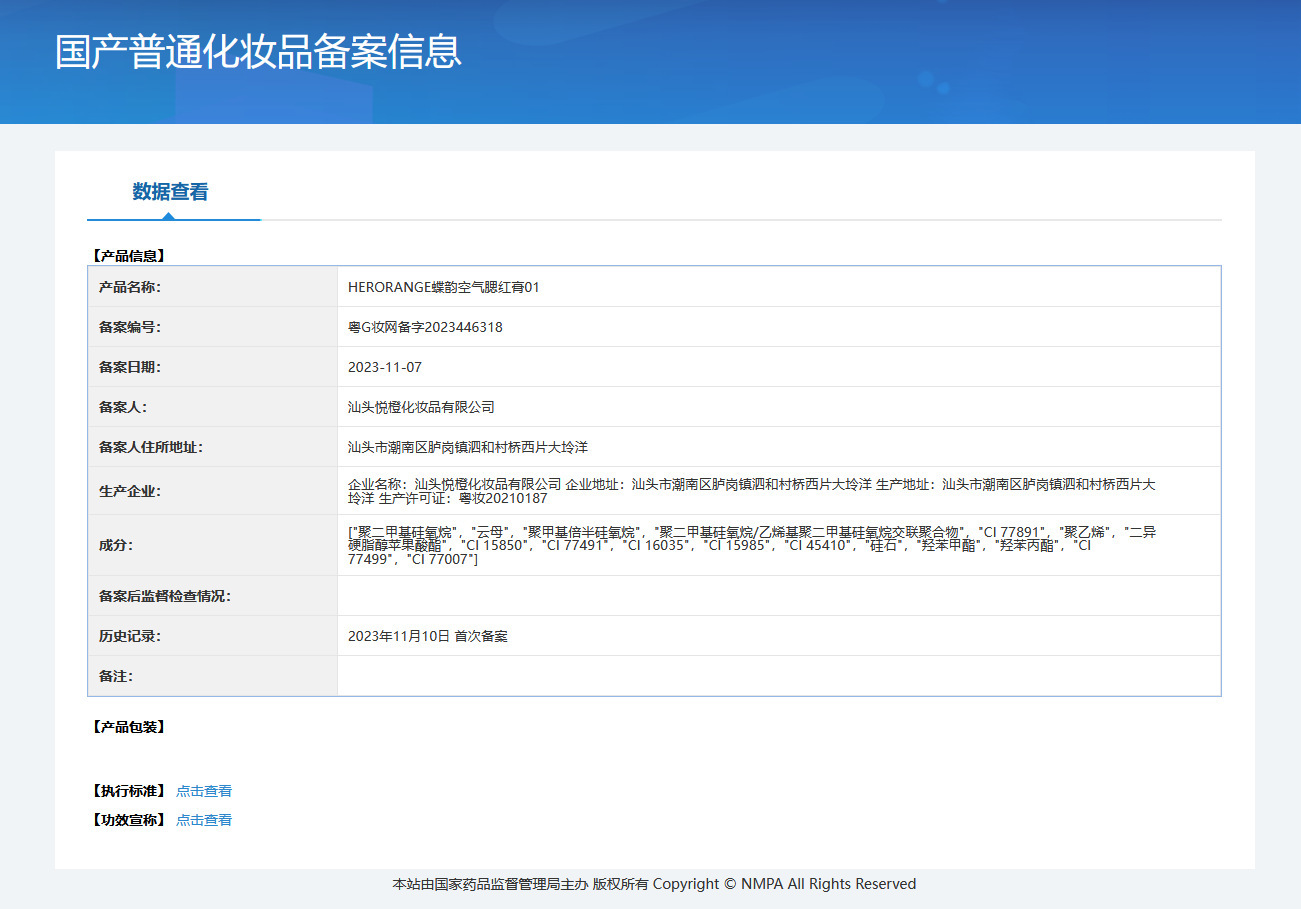Click the company name in the 备案人 row
Image resolution: width=1301 pixels, height=909 pixels.
(x=421, y=407)
